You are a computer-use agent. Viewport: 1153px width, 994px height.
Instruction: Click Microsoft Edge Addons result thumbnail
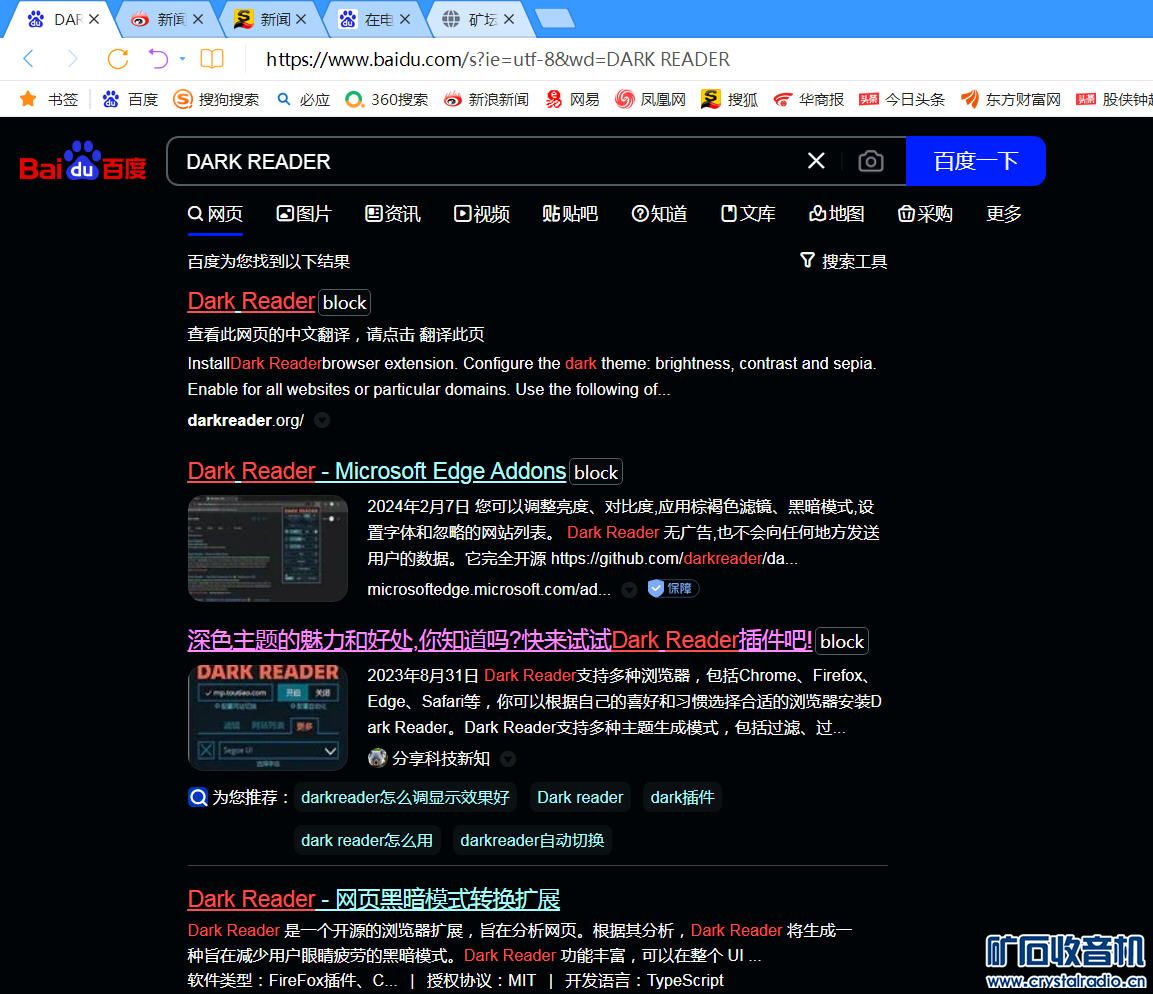coord(268,548)
